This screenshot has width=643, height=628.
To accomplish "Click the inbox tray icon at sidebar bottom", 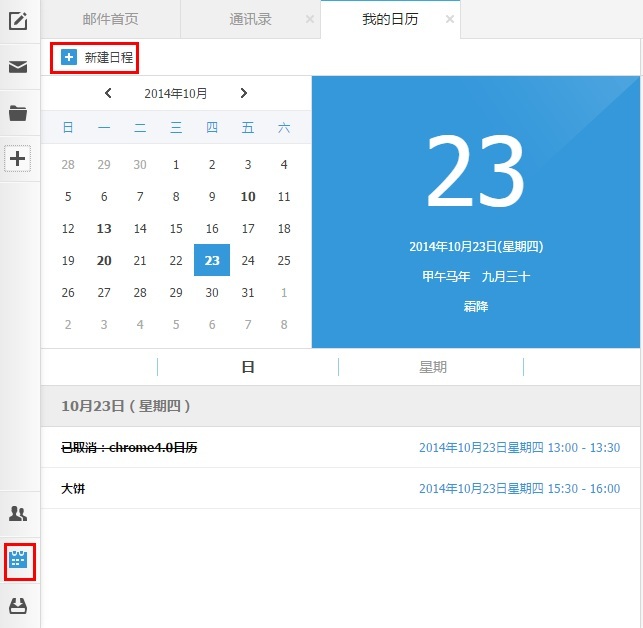I will click(18, 606).
